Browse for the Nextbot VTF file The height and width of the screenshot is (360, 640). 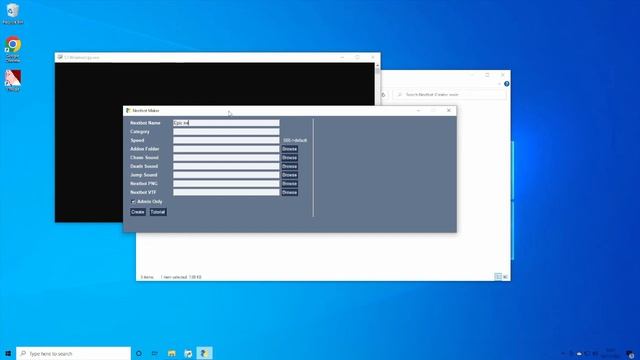coord(289,192)
